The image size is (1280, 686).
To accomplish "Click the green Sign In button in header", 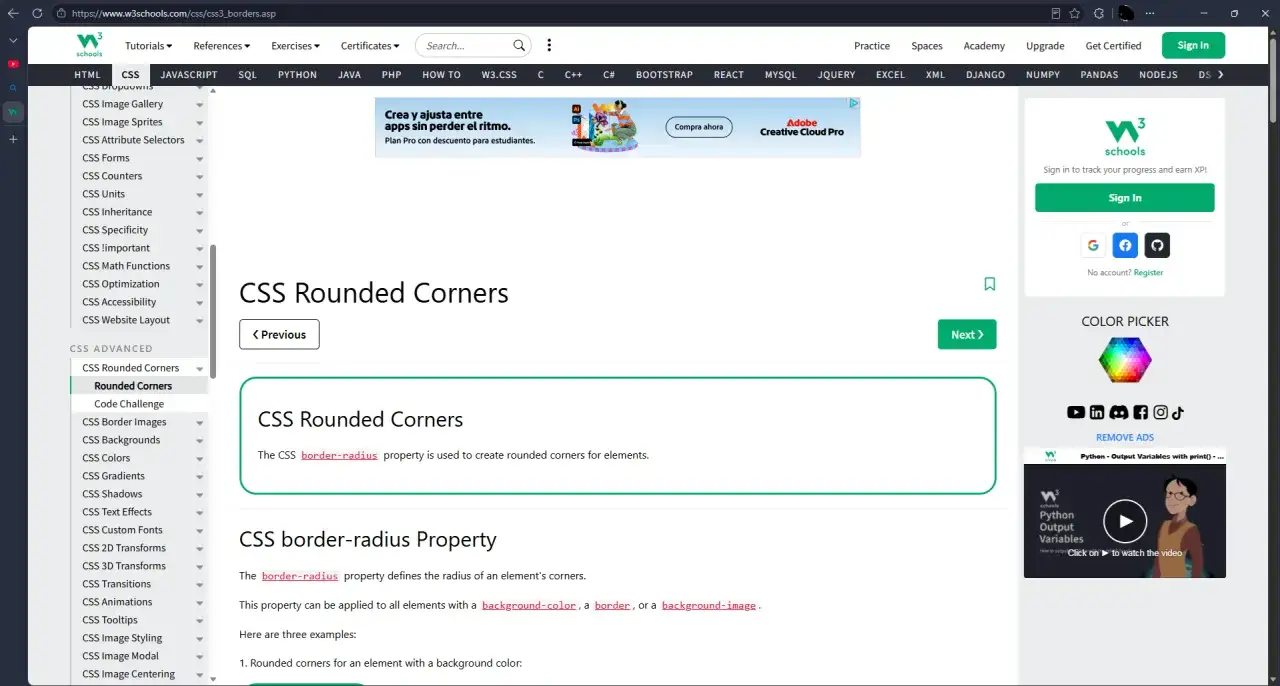I will pos(1193,45).
